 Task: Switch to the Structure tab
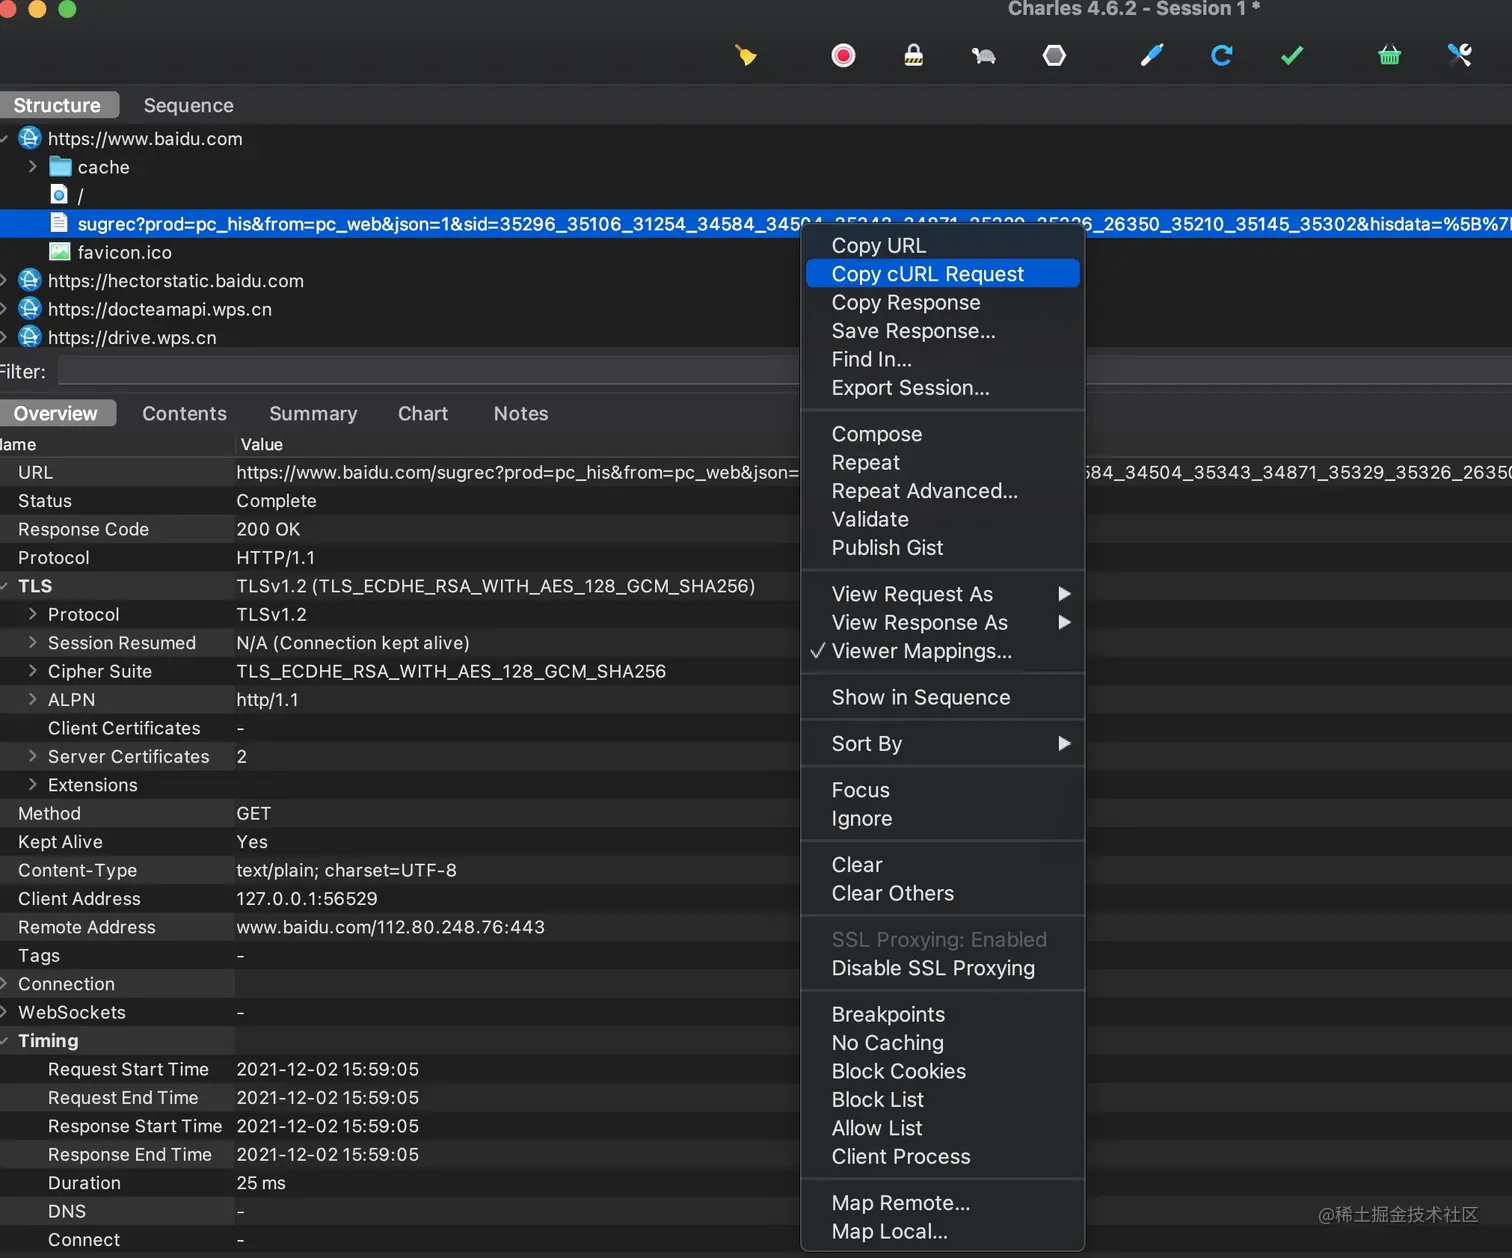point(57,105)
